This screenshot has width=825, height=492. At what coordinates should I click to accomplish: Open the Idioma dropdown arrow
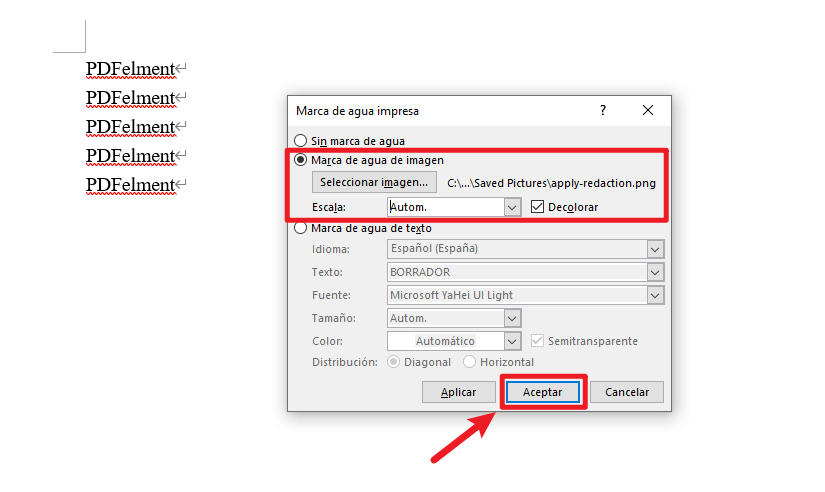click(x=655, y=249)
